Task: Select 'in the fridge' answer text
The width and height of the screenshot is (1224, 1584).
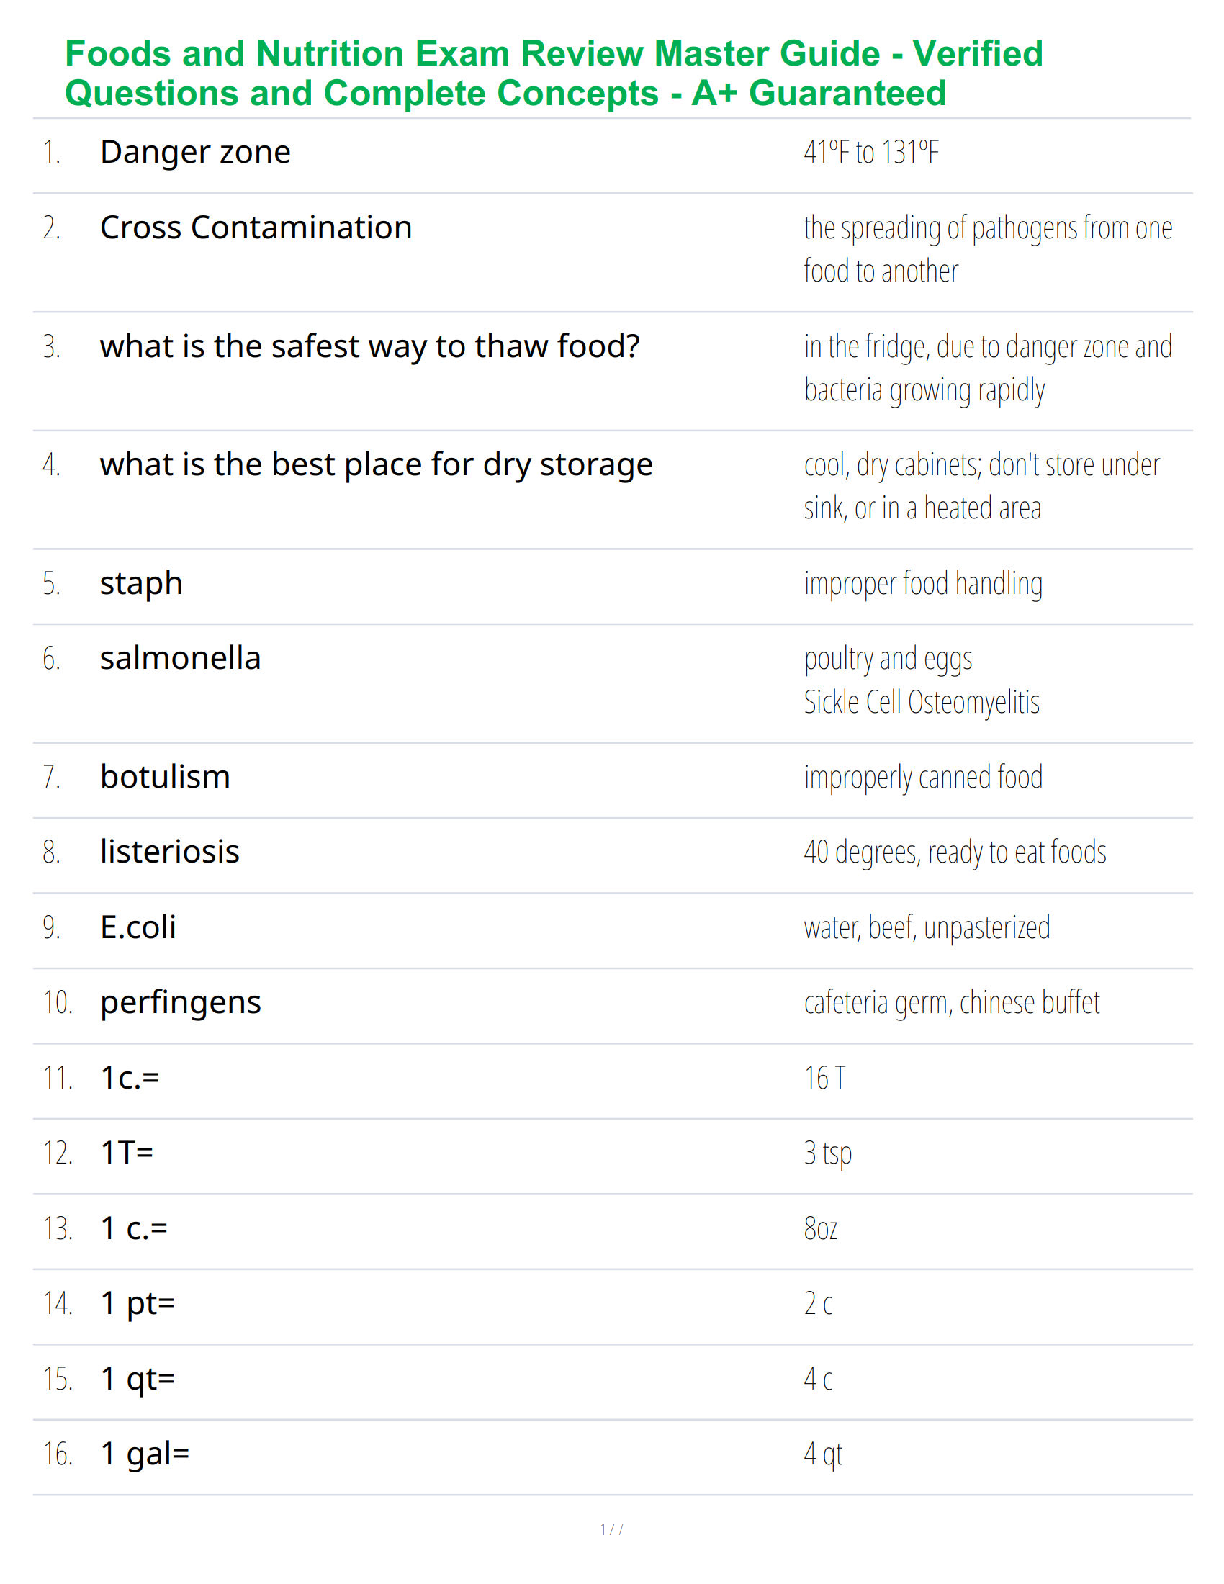Action: (x=988, y=368)
